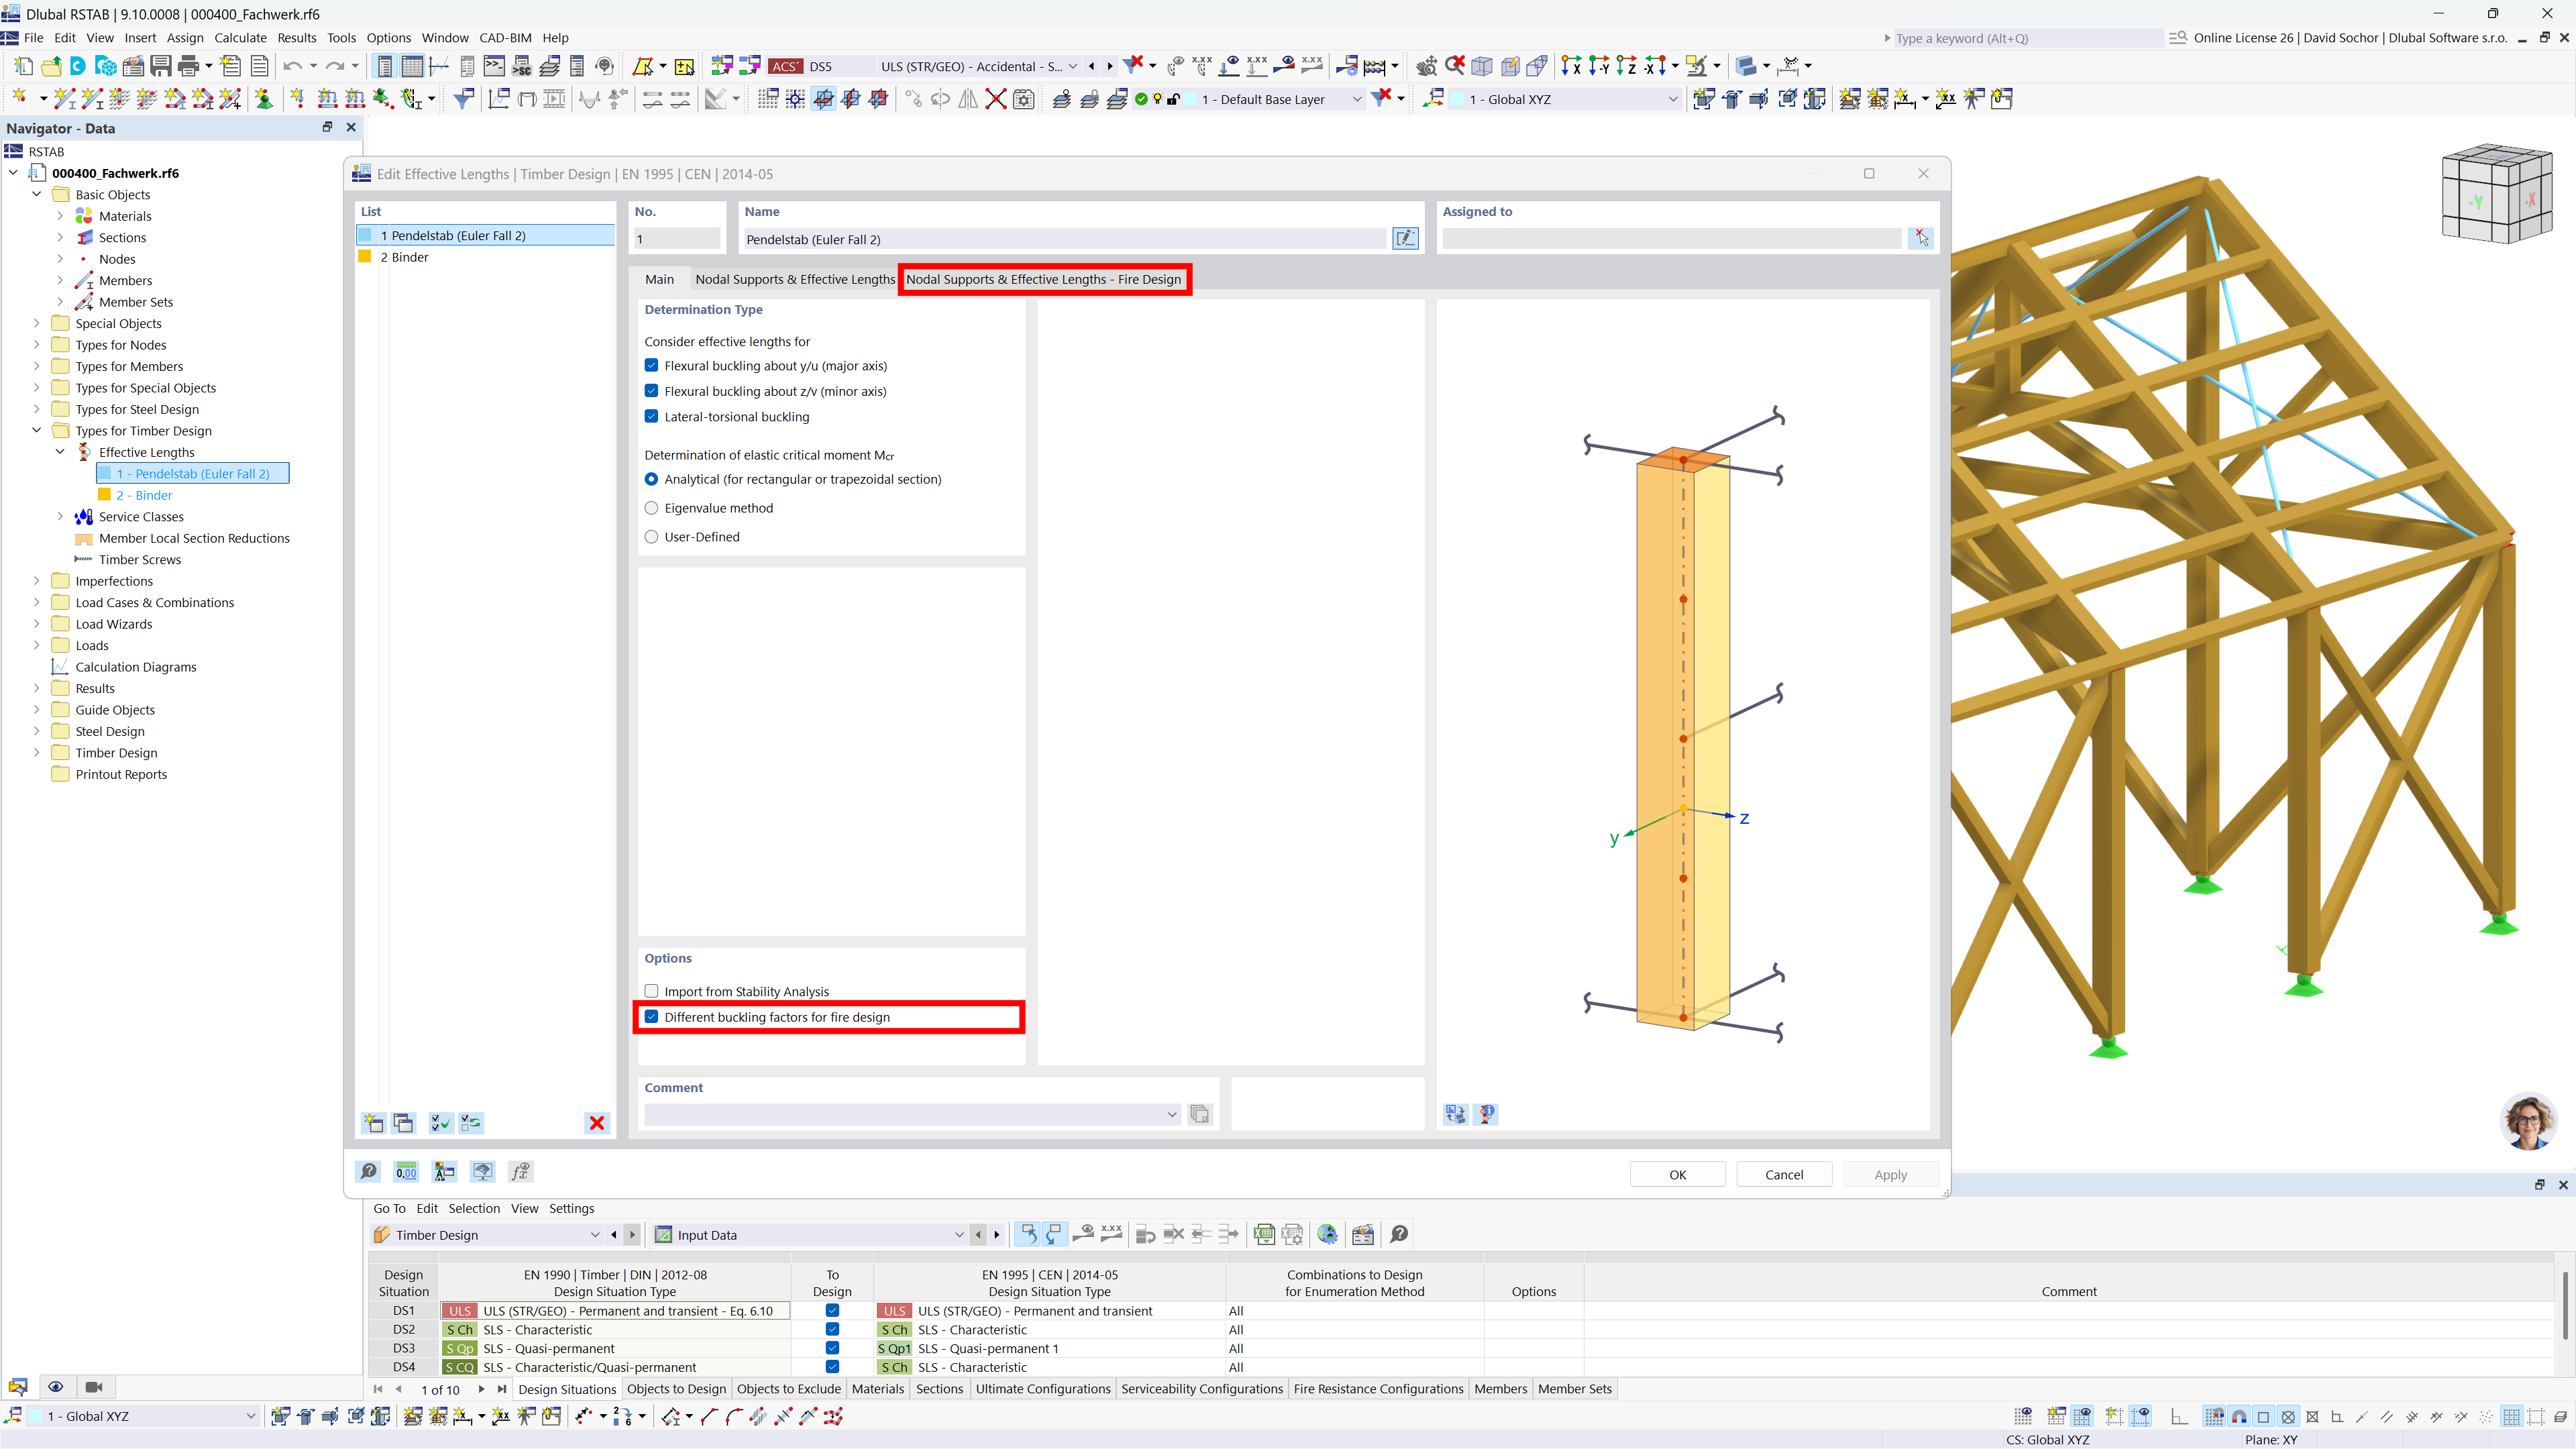Viewport: 2576px width, 1449px height.
Task: Set view in X direction
Action: click(x=1572, y=66)
